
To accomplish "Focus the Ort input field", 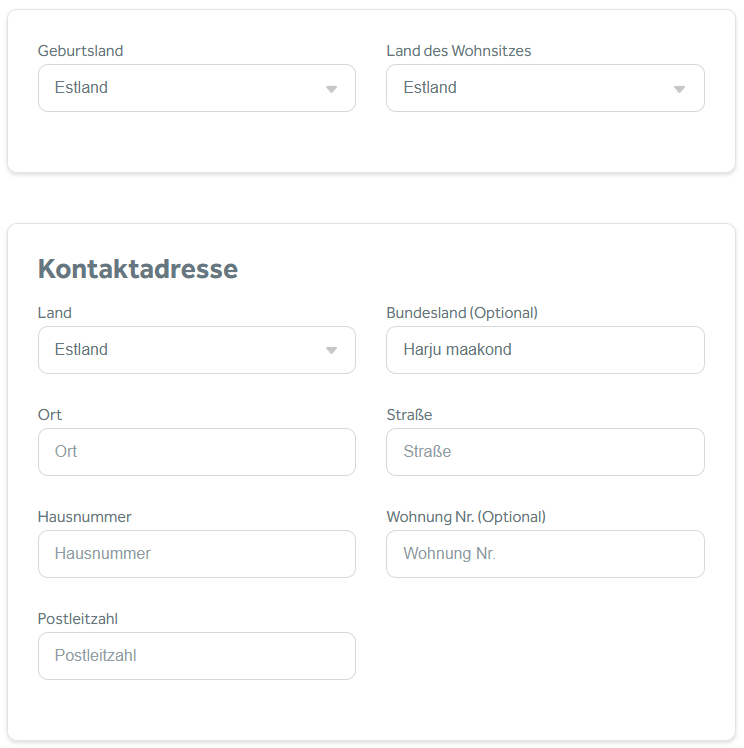I will click(196, 452).
